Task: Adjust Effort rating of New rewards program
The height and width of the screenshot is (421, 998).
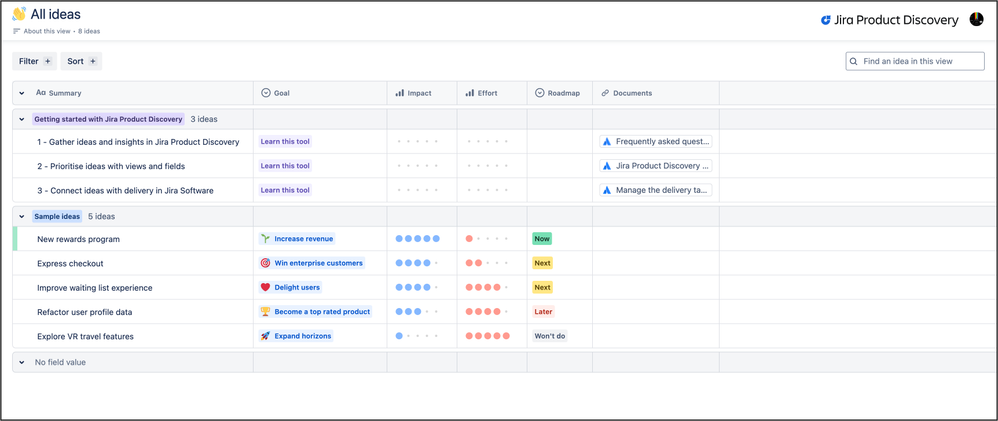Action: (x=488, y=239)
